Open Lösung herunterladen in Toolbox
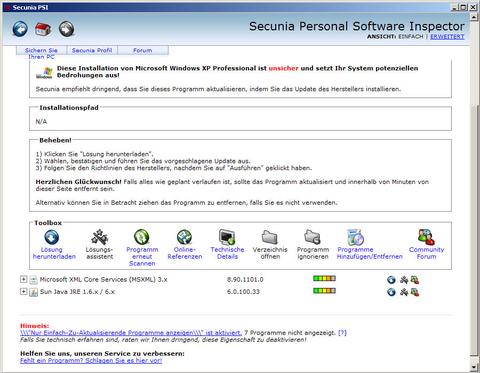480x373 pixels. click(x=52, y=237)
